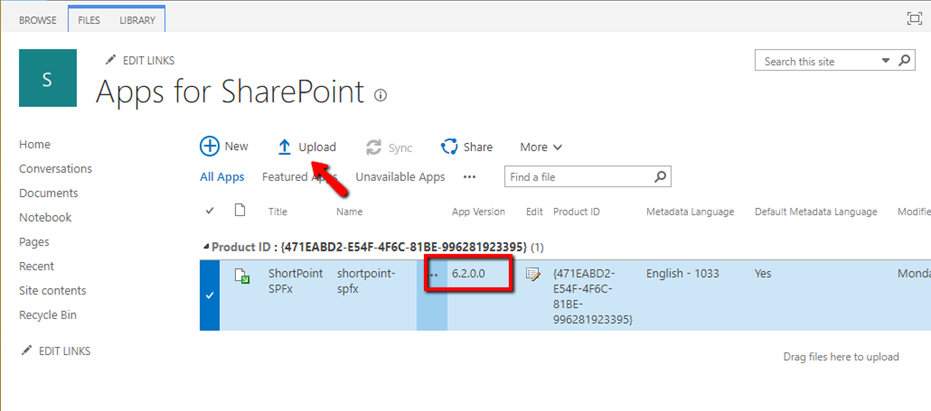Sort by the Title column
This screenshot has height=411, width=931.
pos(277,211)
